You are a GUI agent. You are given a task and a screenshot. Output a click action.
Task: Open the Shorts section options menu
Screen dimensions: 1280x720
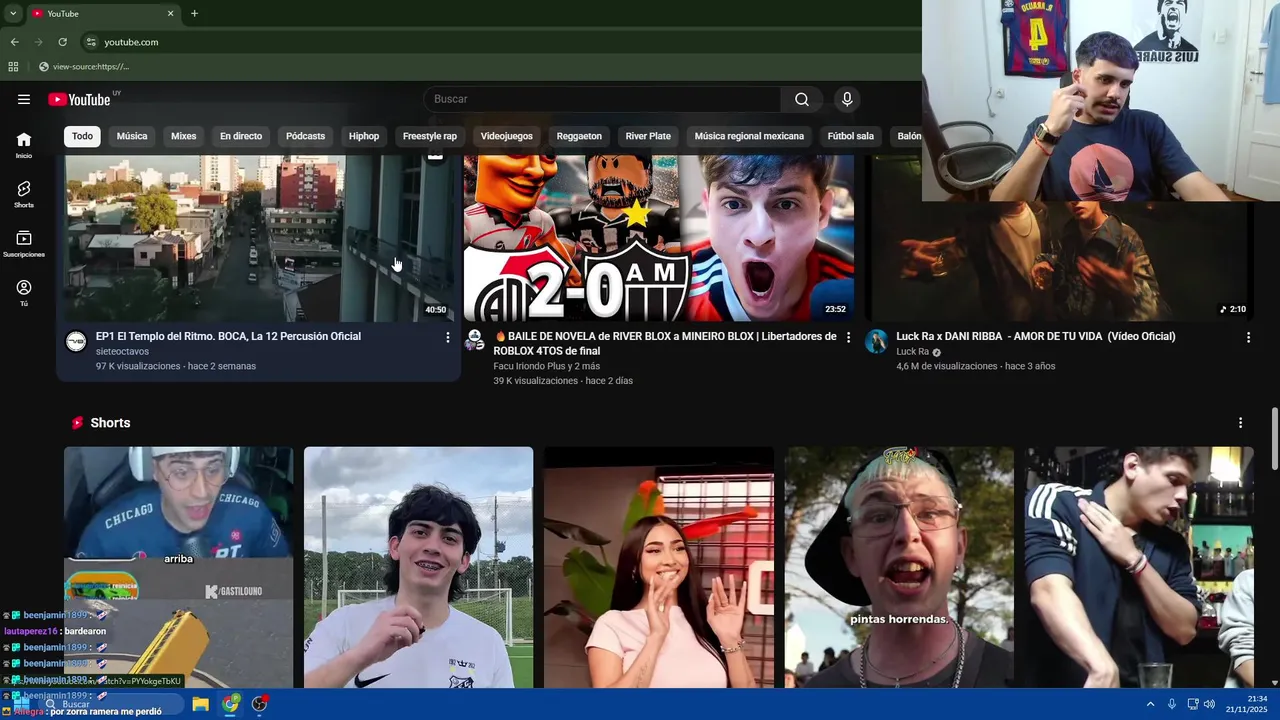[x=1240, y=423]
